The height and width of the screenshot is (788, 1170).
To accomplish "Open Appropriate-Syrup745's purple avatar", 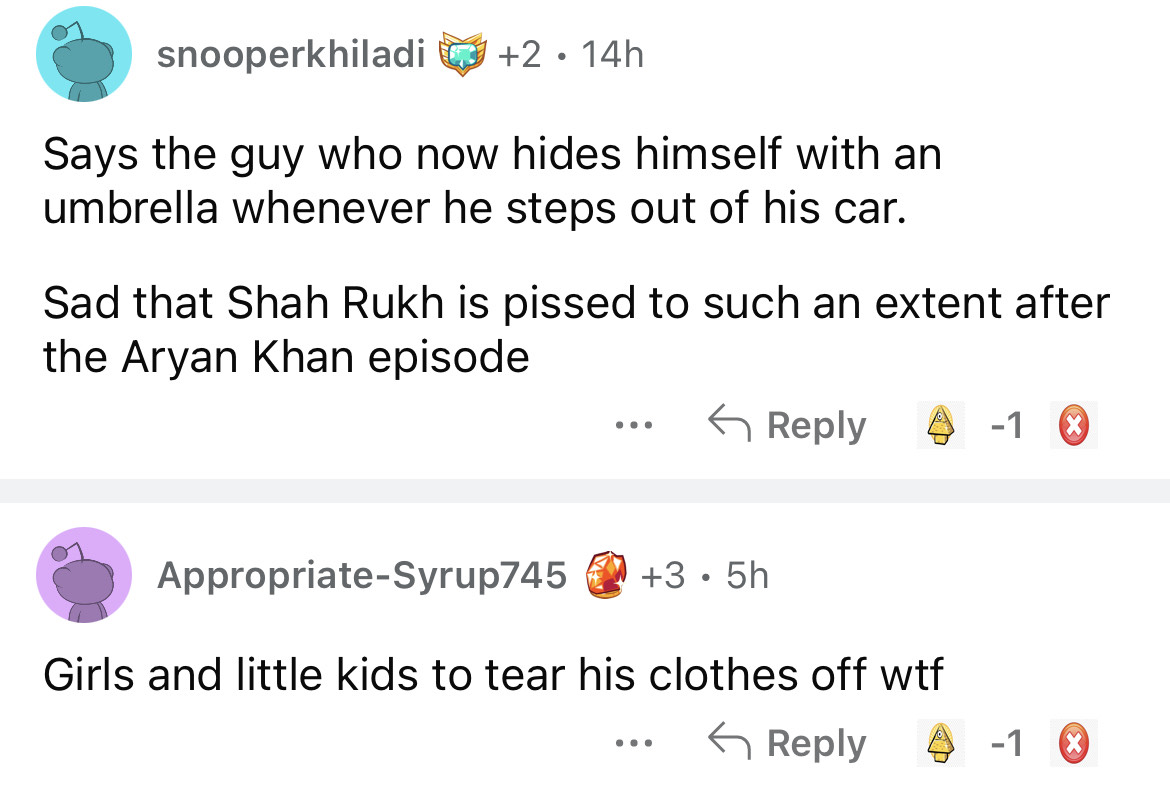I will (84, 574).
